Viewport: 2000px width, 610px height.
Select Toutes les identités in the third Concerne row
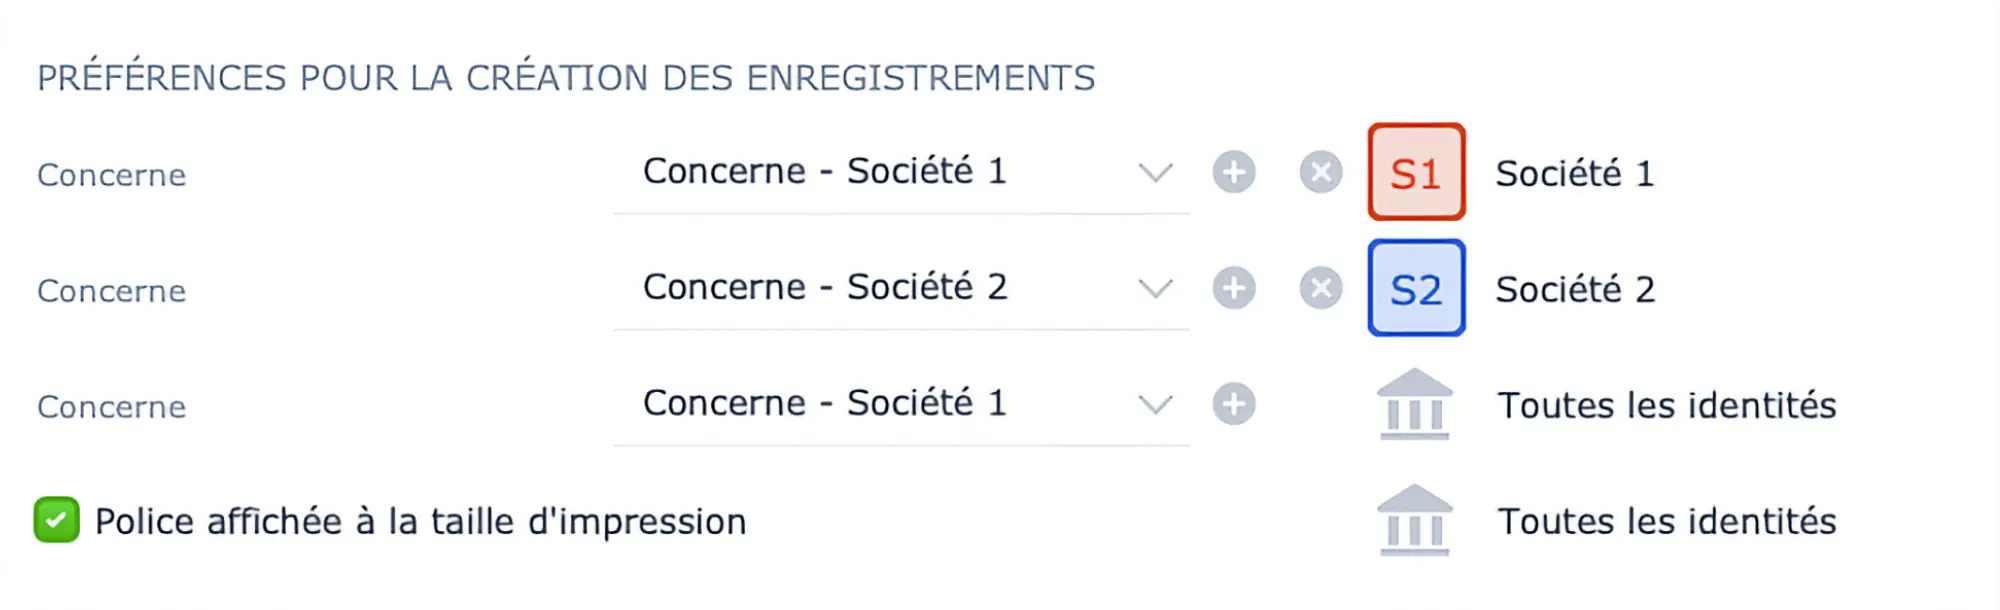coord(1666,406)
